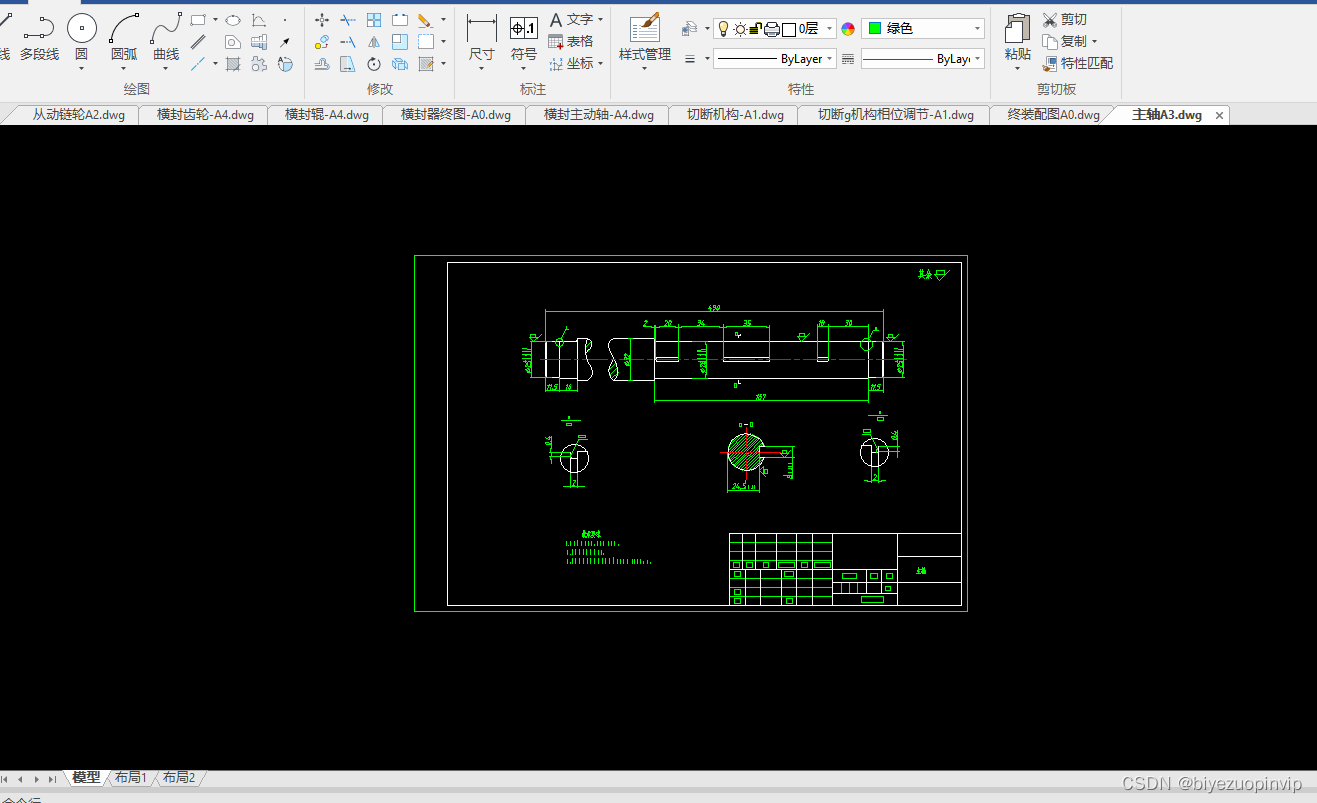Viewport: 1317px width, 803px height.
Task: Click the Move tool in modify panel
Action: click(322, 19)
